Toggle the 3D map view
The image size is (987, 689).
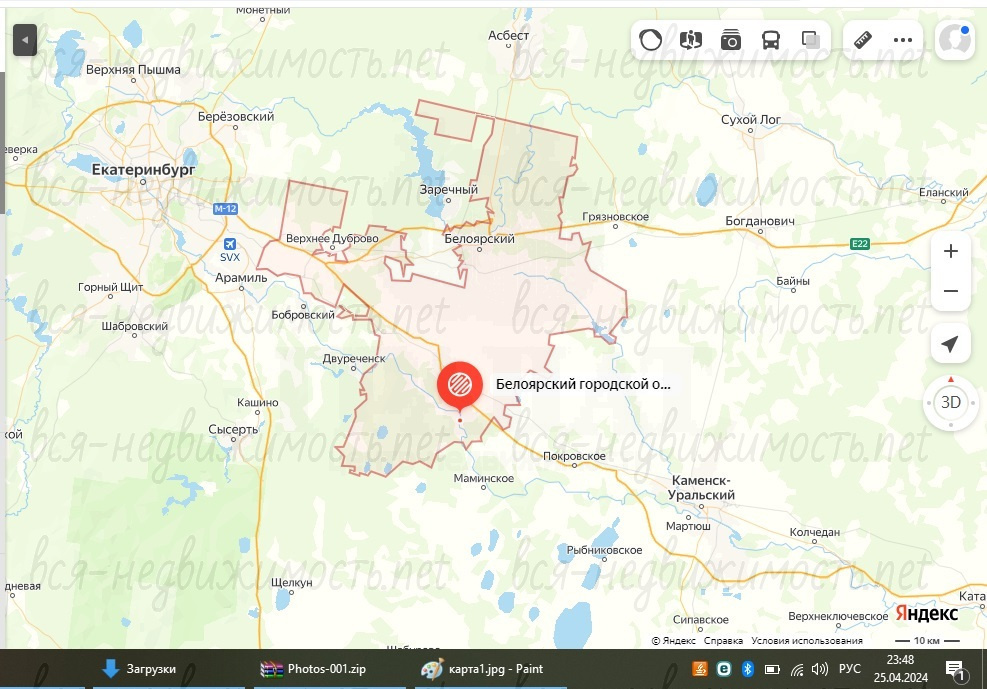(950, 403)
